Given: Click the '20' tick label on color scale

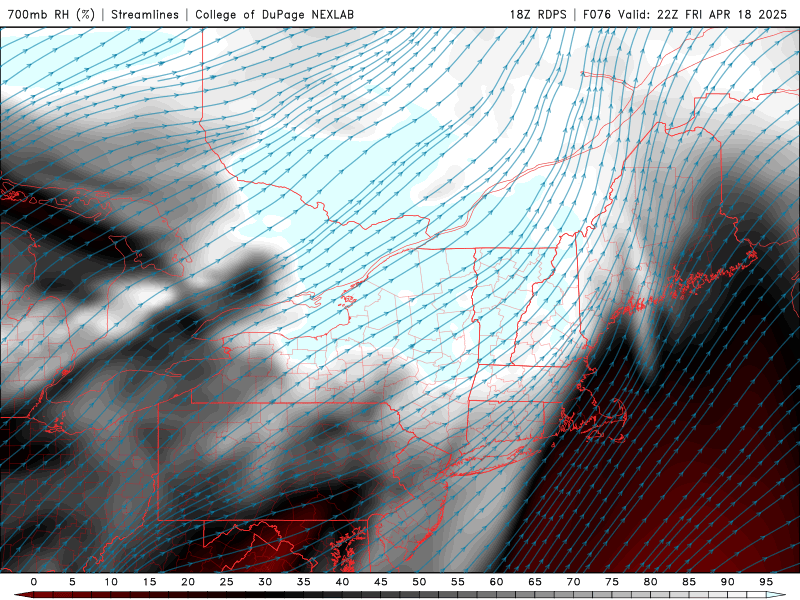Looking at the screenshot, I should [188, 582].
